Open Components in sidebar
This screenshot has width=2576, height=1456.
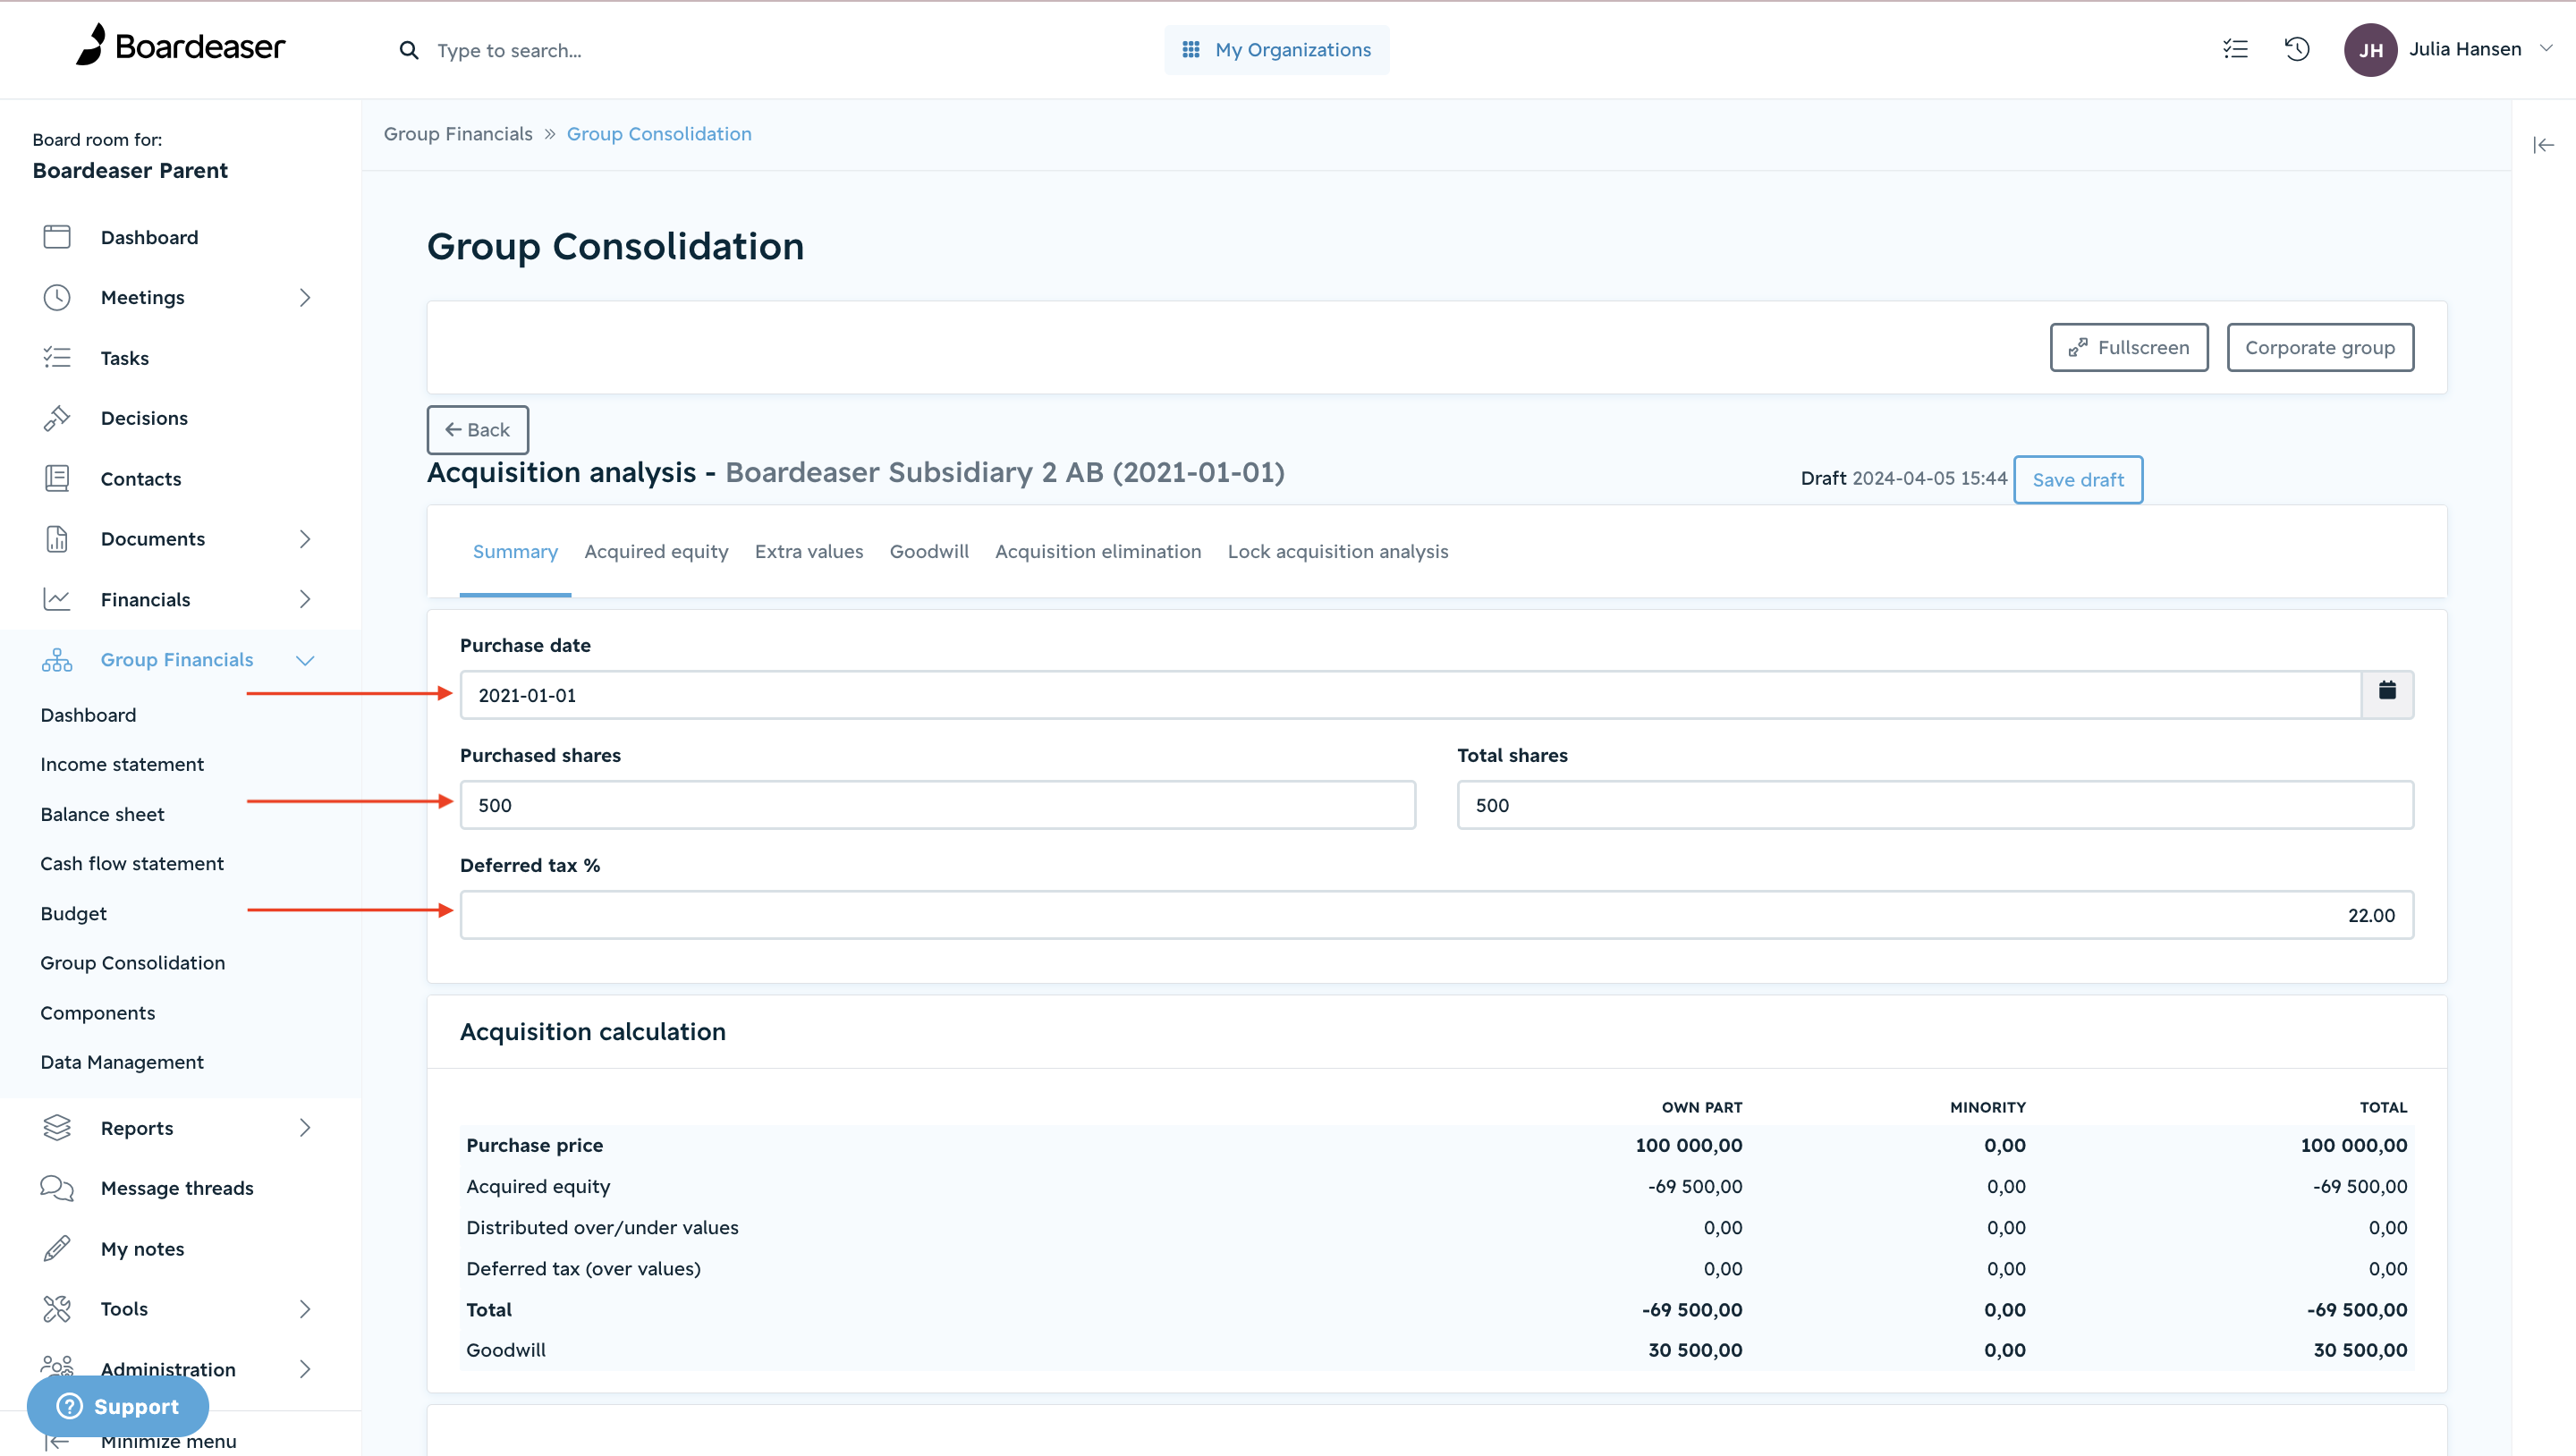coord(98,1012)
